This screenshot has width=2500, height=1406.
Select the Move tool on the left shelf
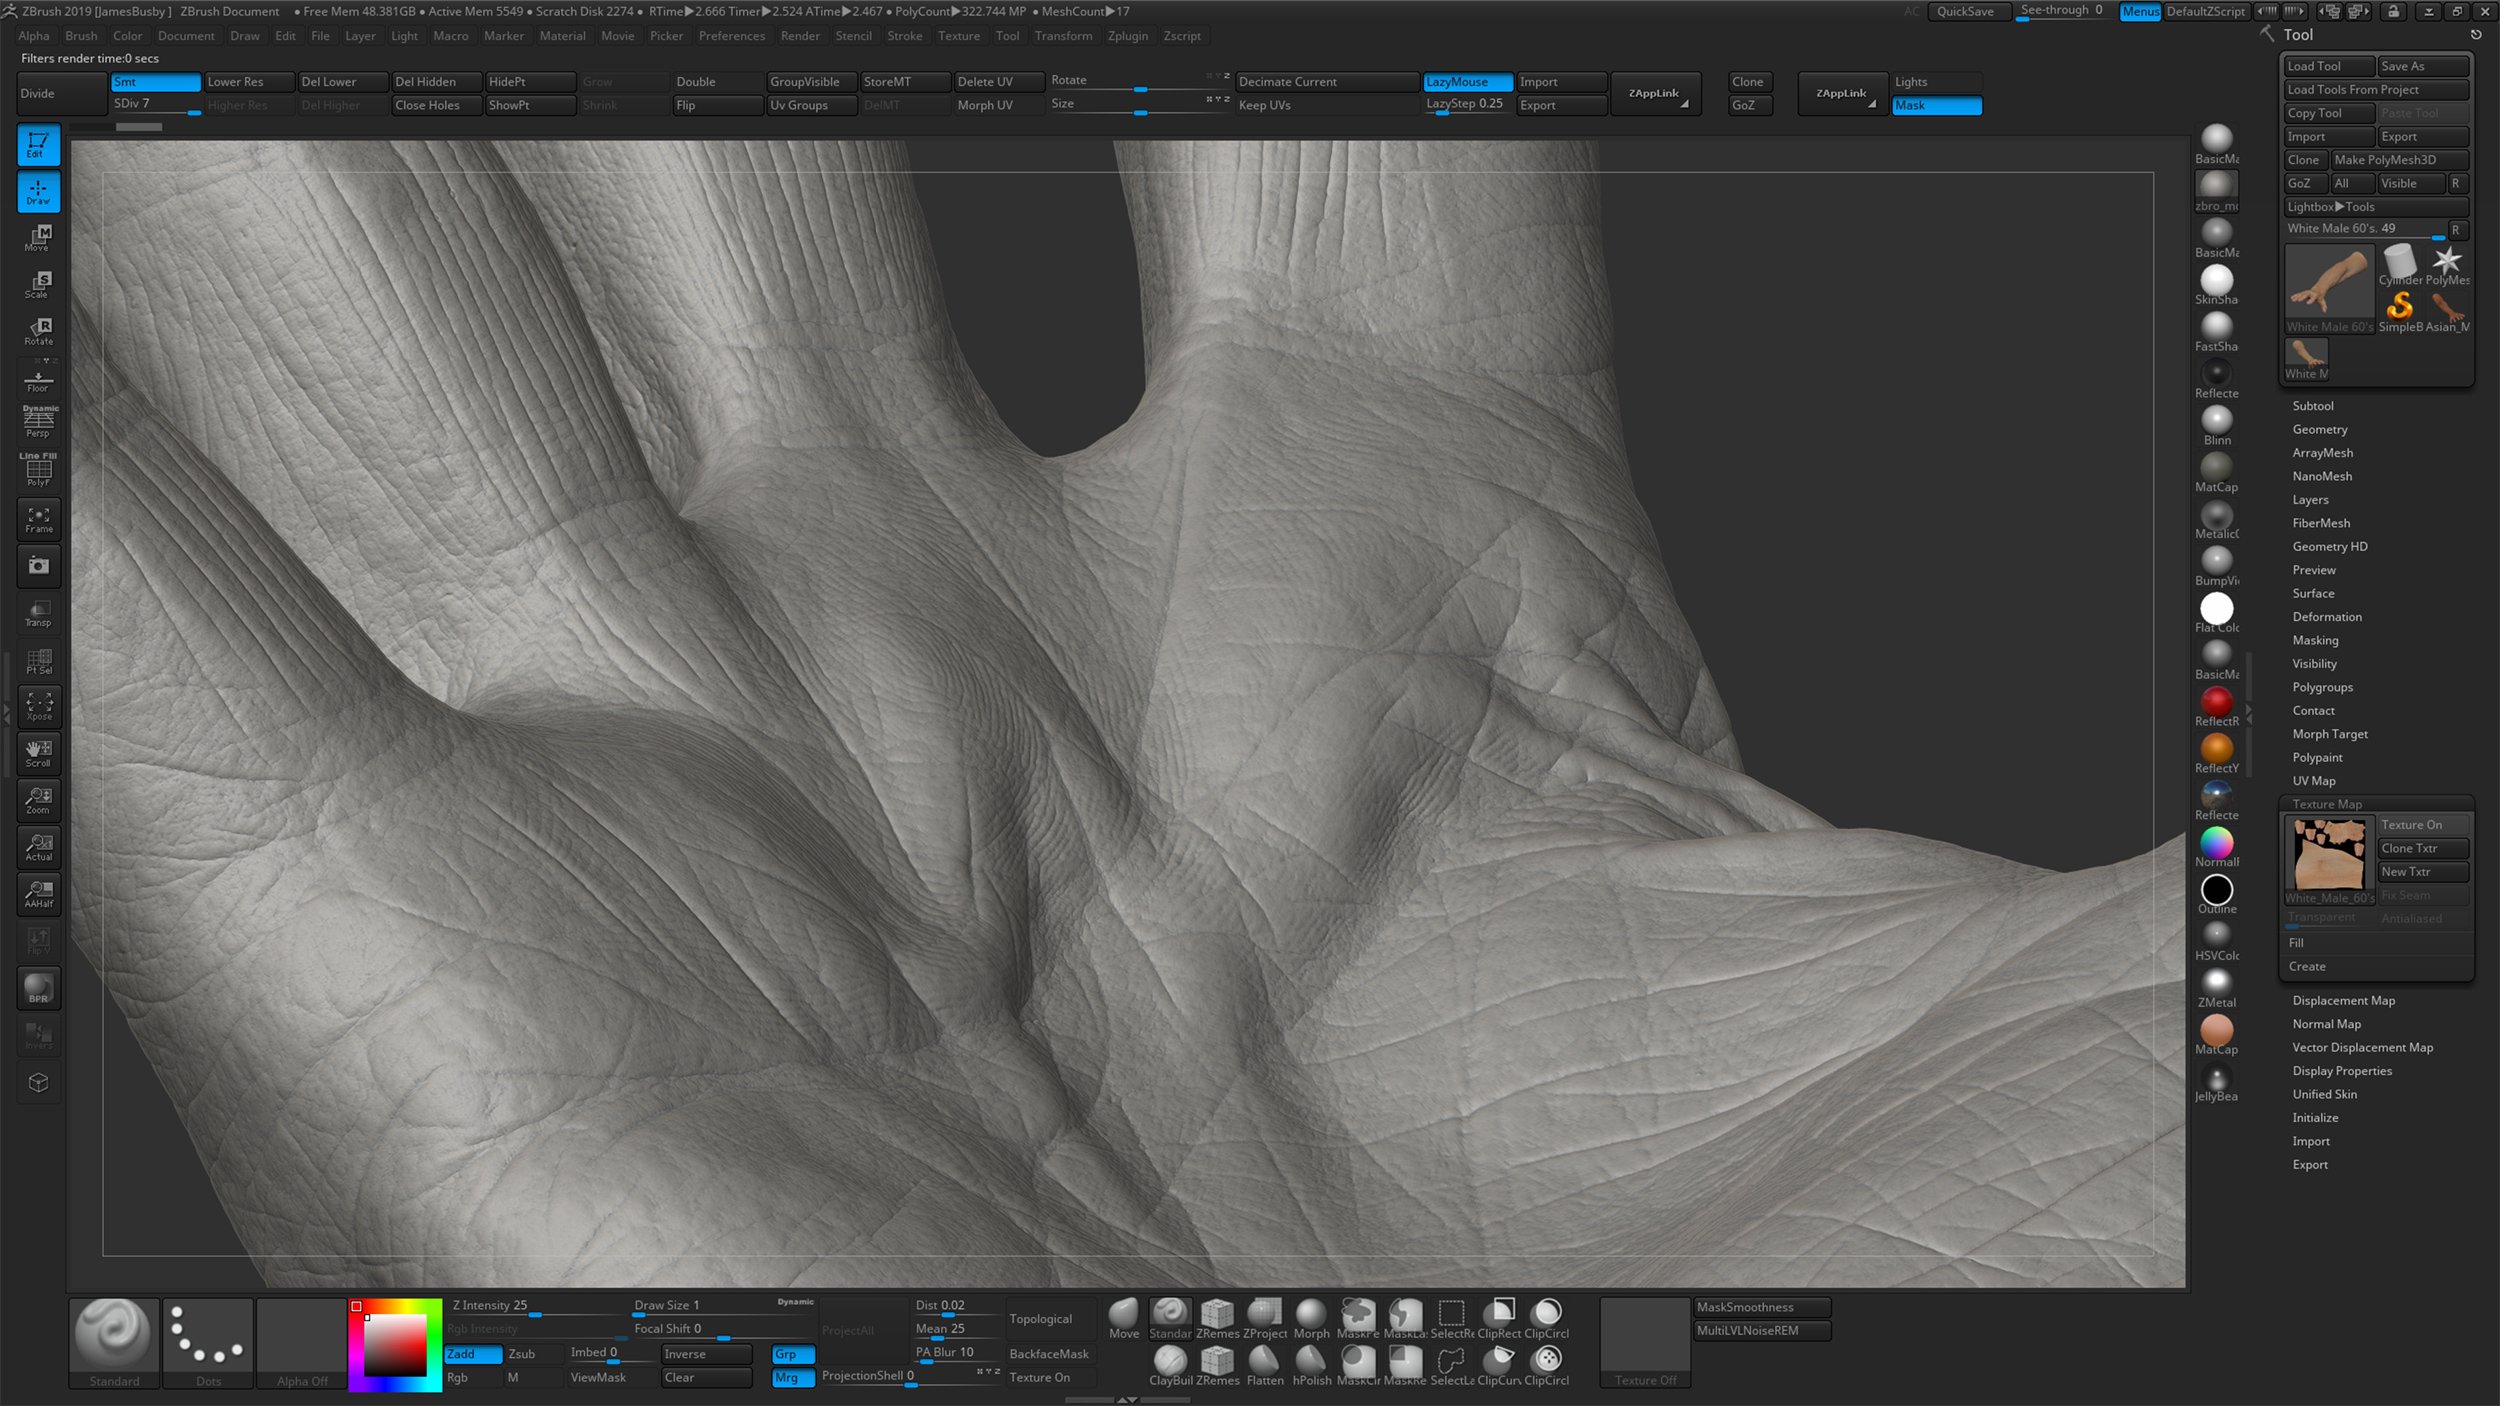pos(38,238)
